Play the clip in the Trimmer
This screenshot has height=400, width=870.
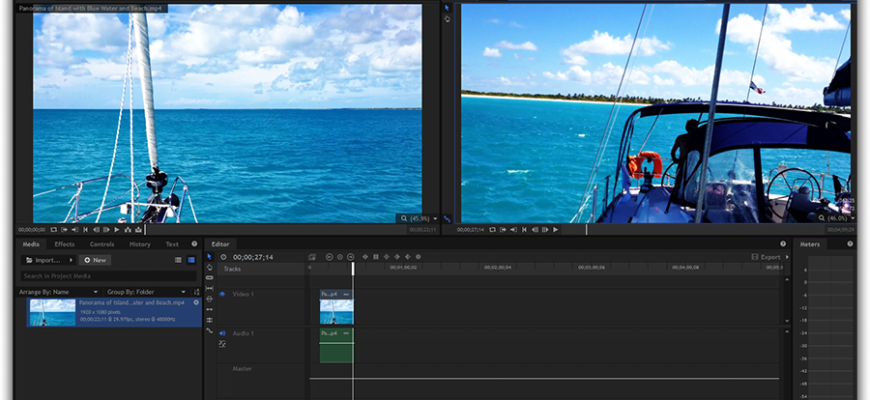click(117, 230)
